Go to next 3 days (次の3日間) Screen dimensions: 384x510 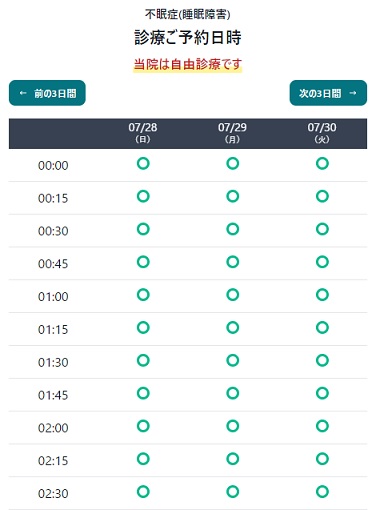point(328,93)
